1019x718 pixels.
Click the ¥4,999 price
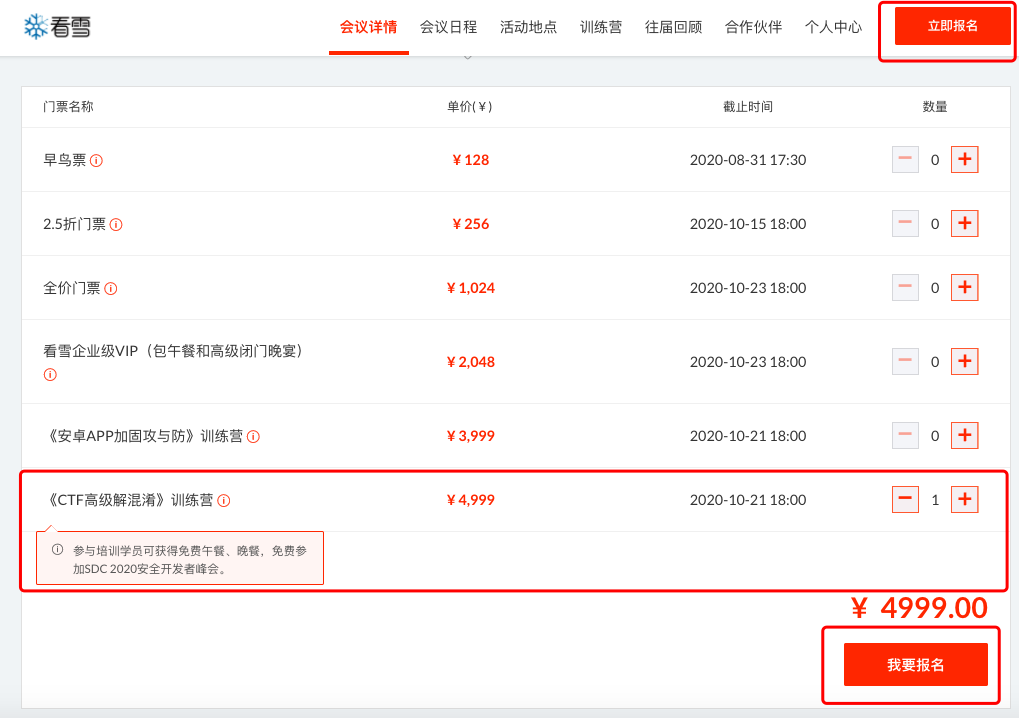[471, 500]
